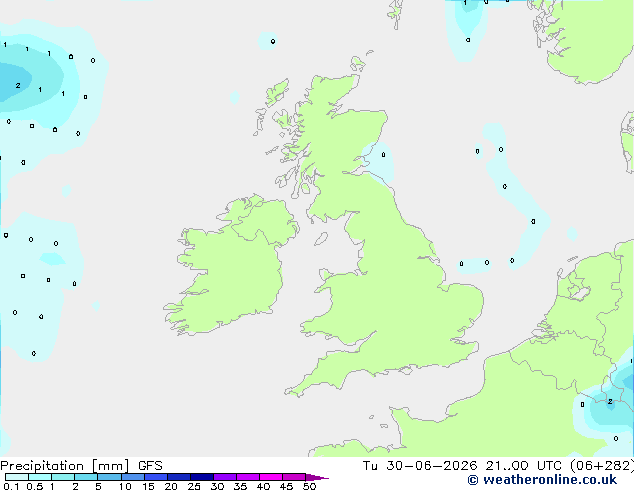This screenshot has width=634, height=490.
Task: Click the 1–2 mm legend color swatch
Action: click(63, 477)
